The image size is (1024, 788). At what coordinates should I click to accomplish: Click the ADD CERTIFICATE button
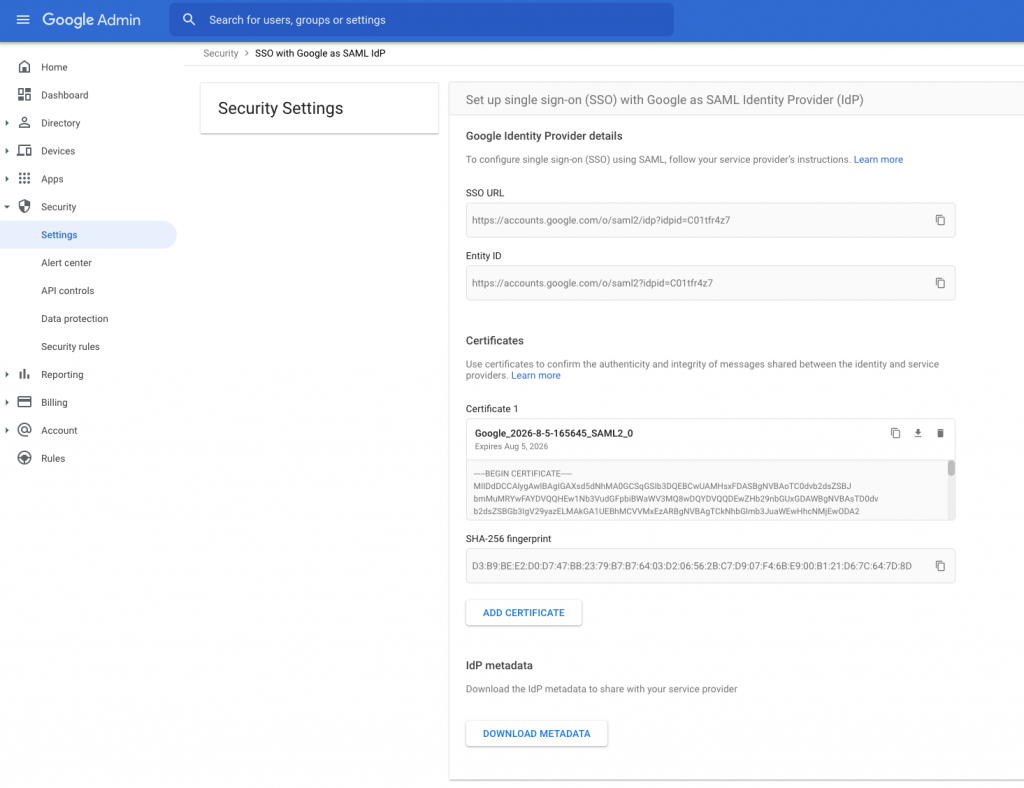coord(523,612)
